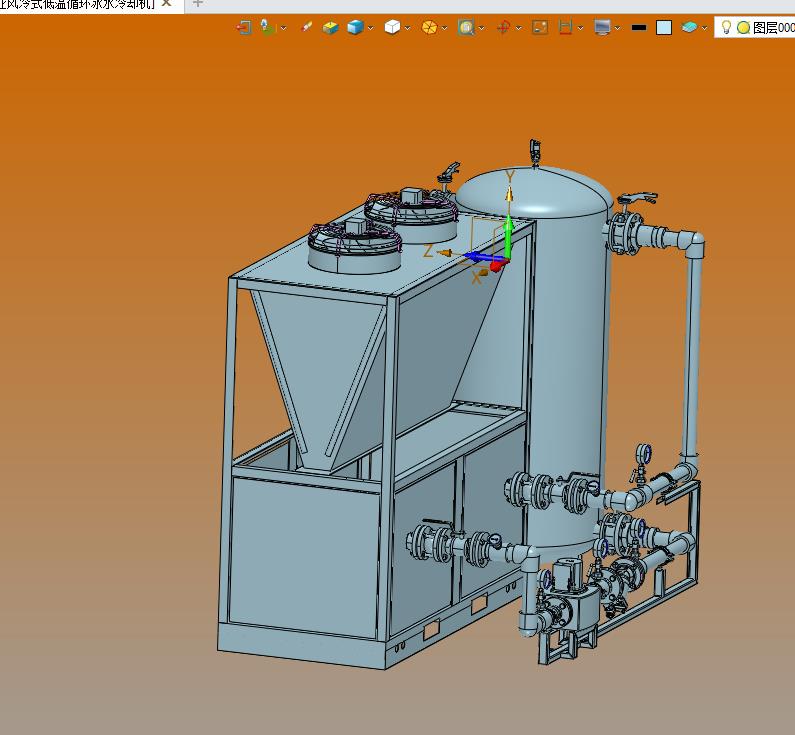Click the red rotate-target icon
The height and width of the screenshot is (735, 795).
click(503, 27)
